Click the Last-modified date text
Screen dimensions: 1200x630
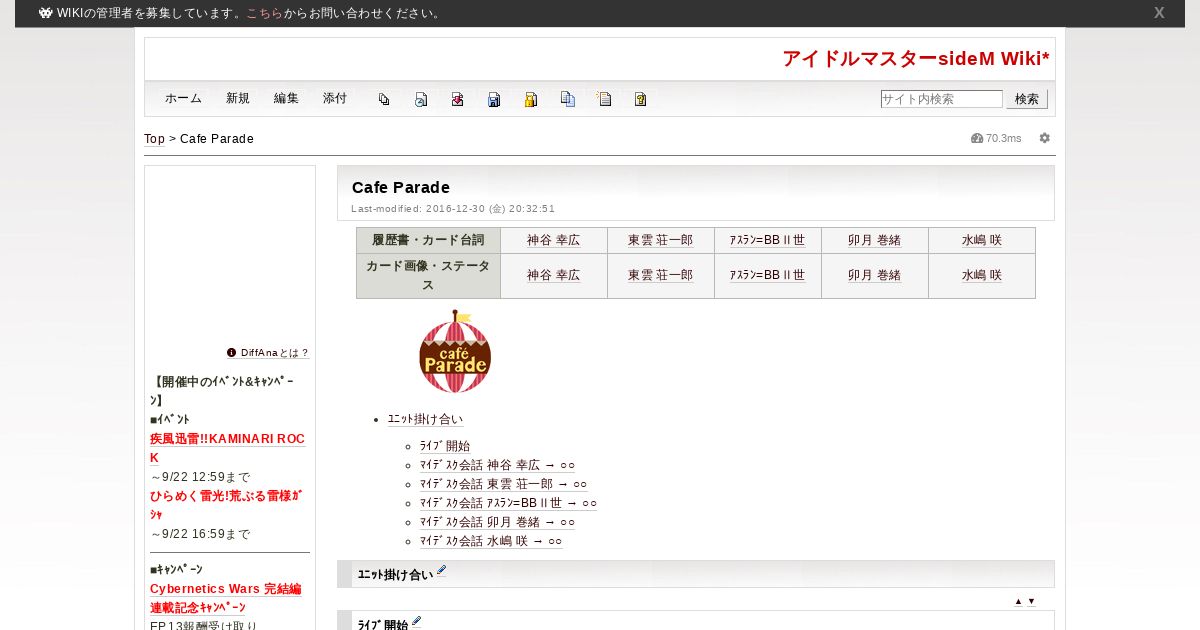[453, 209]
